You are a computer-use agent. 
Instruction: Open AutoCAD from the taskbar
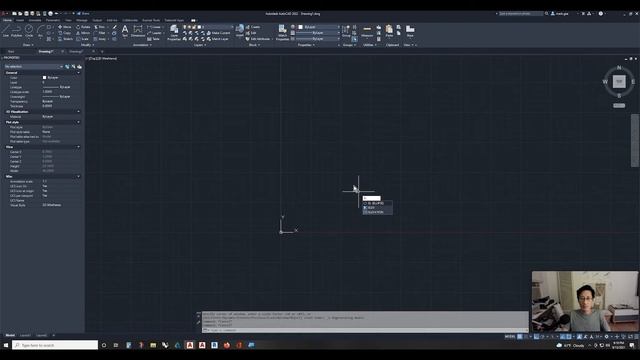190,345
